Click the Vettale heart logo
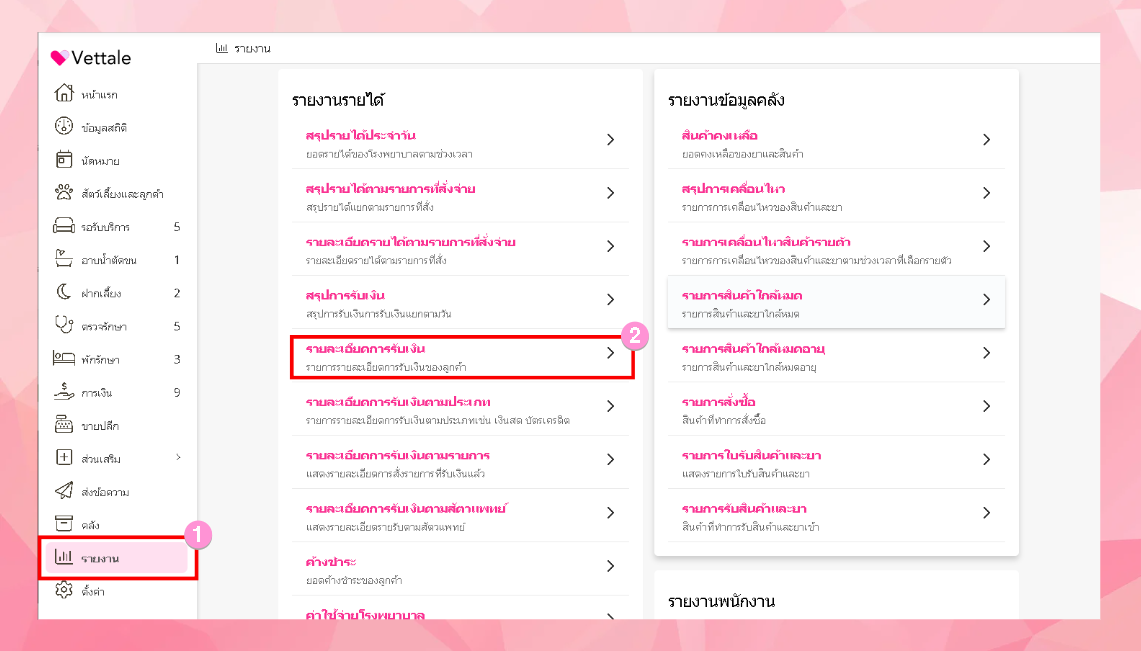1141x651 pixels. click(59, 58)
